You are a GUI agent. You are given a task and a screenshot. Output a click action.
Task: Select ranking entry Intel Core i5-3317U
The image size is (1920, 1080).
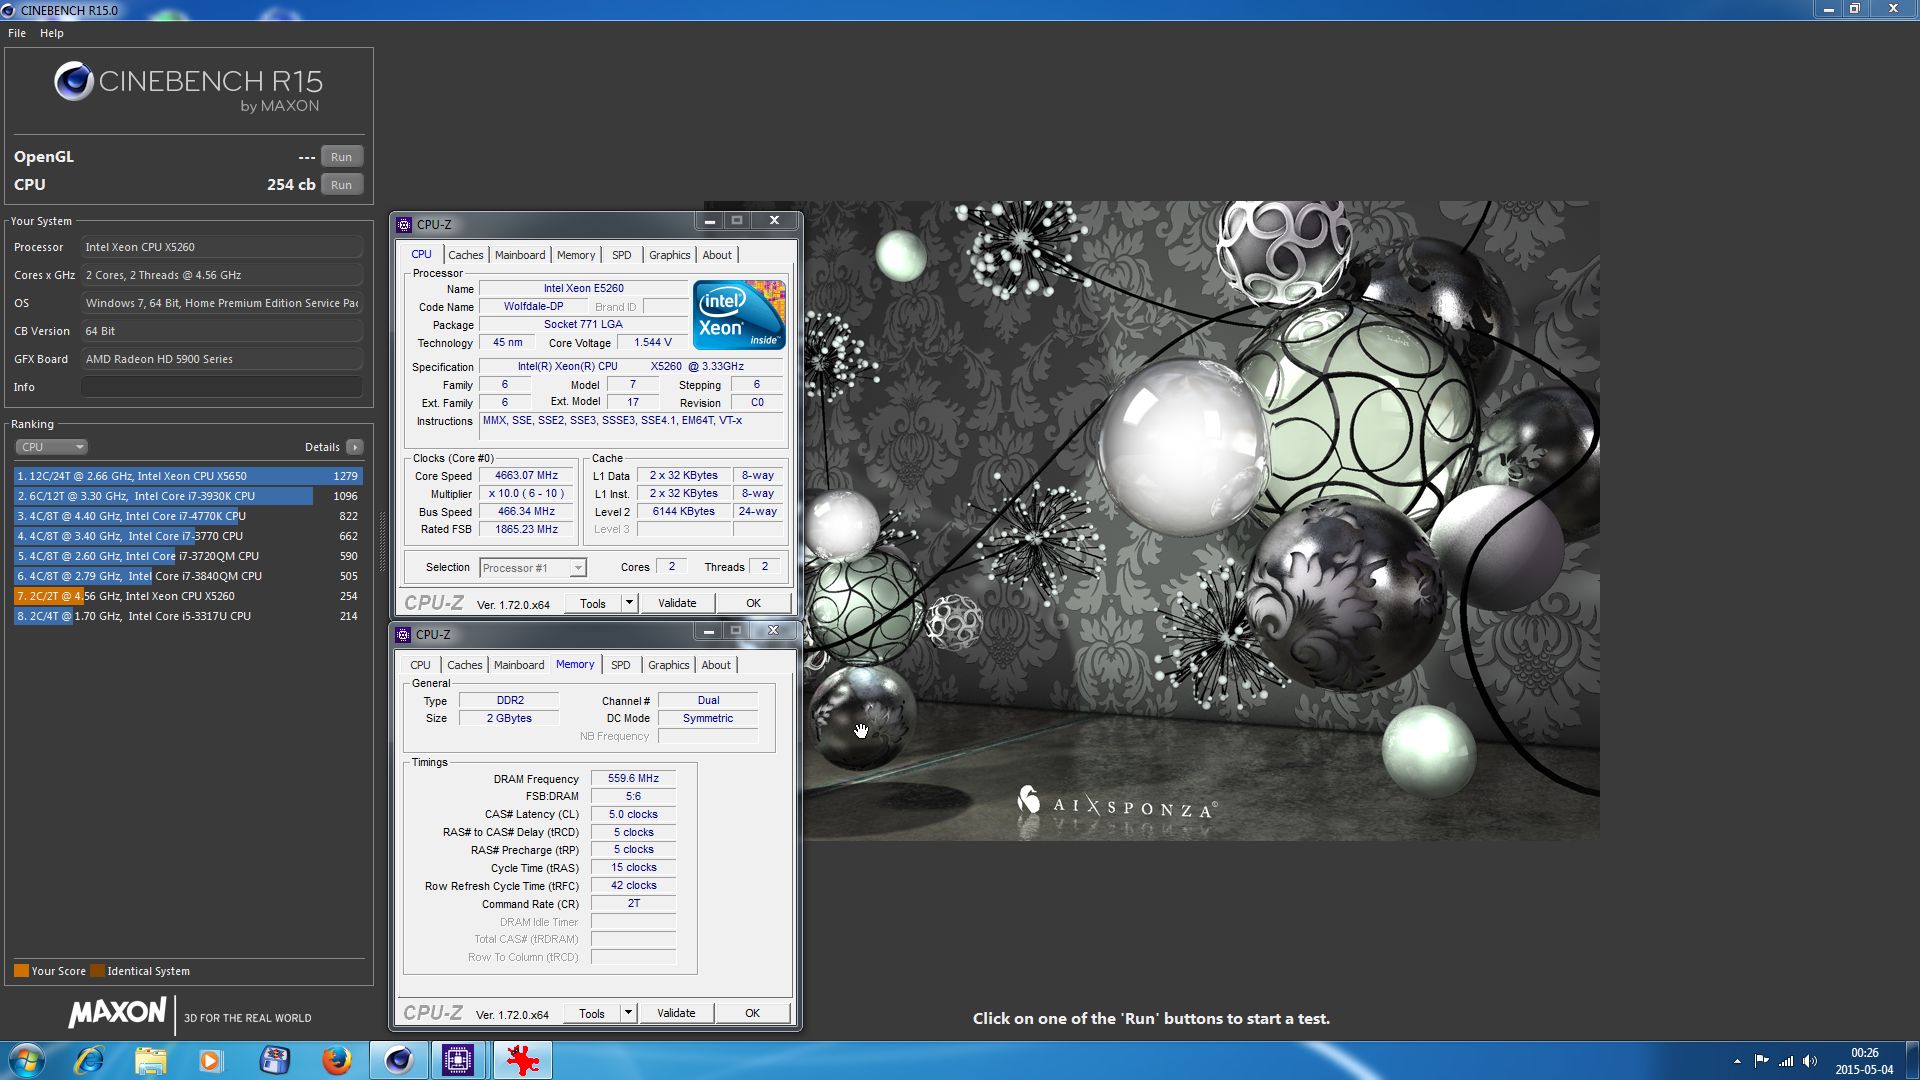pos(188,616)
